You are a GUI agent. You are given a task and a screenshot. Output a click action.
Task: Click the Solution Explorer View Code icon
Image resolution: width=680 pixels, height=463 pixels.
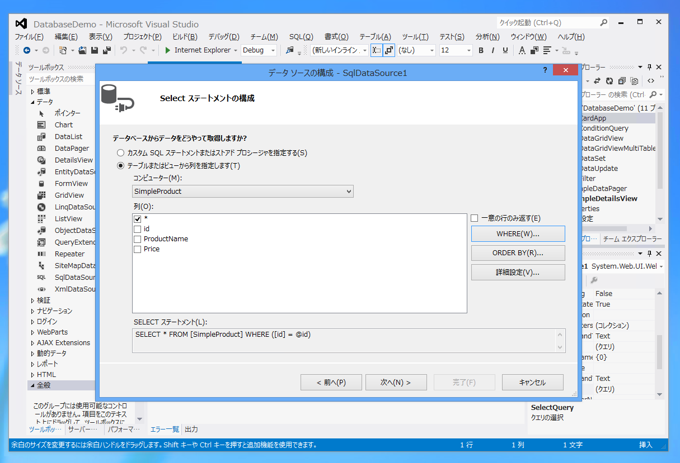click(x=651, y=81)
